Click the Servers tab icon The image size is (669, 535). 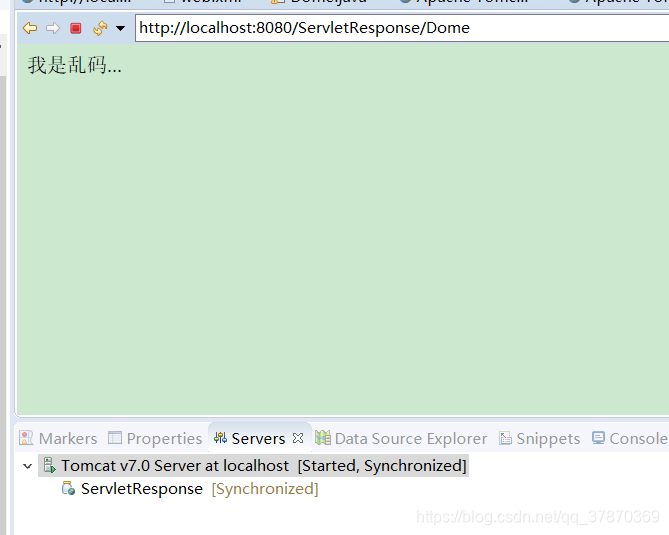(221, 438)
